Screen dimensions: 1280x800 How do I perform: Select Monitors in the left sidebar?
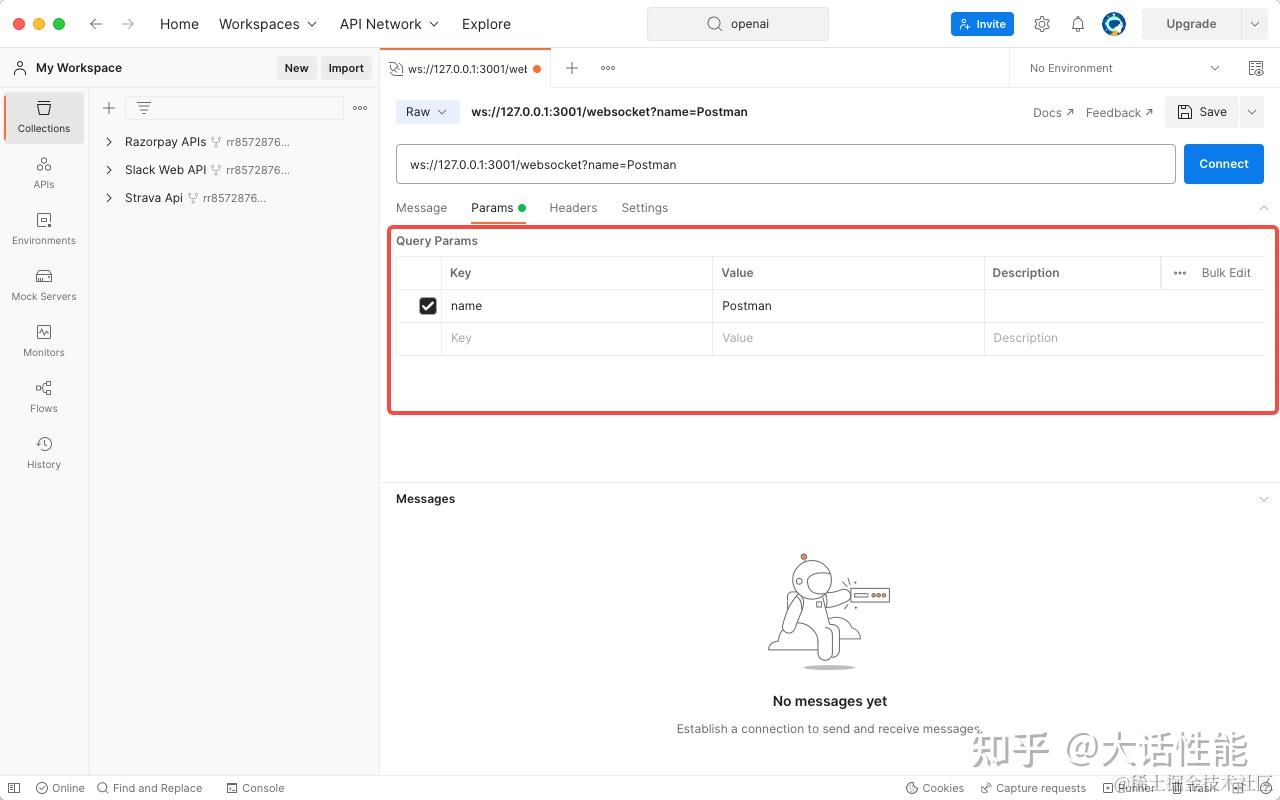click(x=43, y=341)
